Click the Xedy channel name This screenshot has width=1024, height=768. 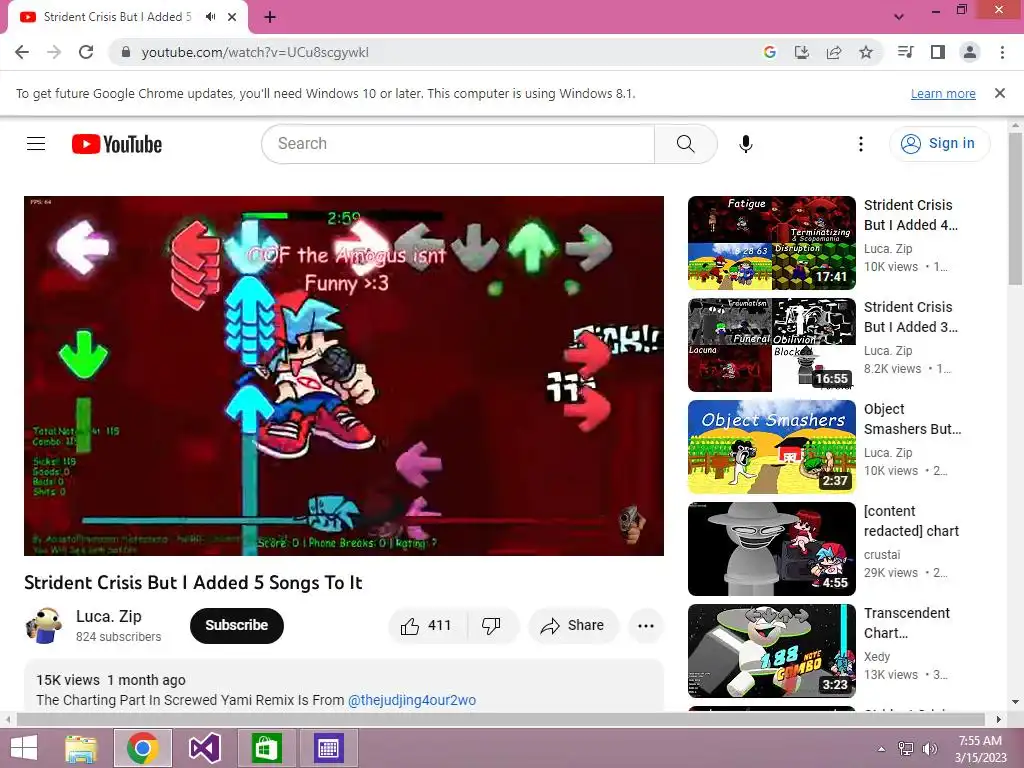click(x=877, y=656)
